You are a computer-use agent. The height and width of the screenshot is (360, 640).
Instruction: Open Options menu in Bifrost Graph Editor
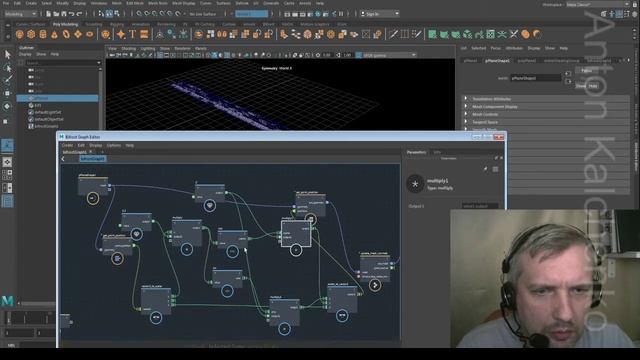coord(113,145)
